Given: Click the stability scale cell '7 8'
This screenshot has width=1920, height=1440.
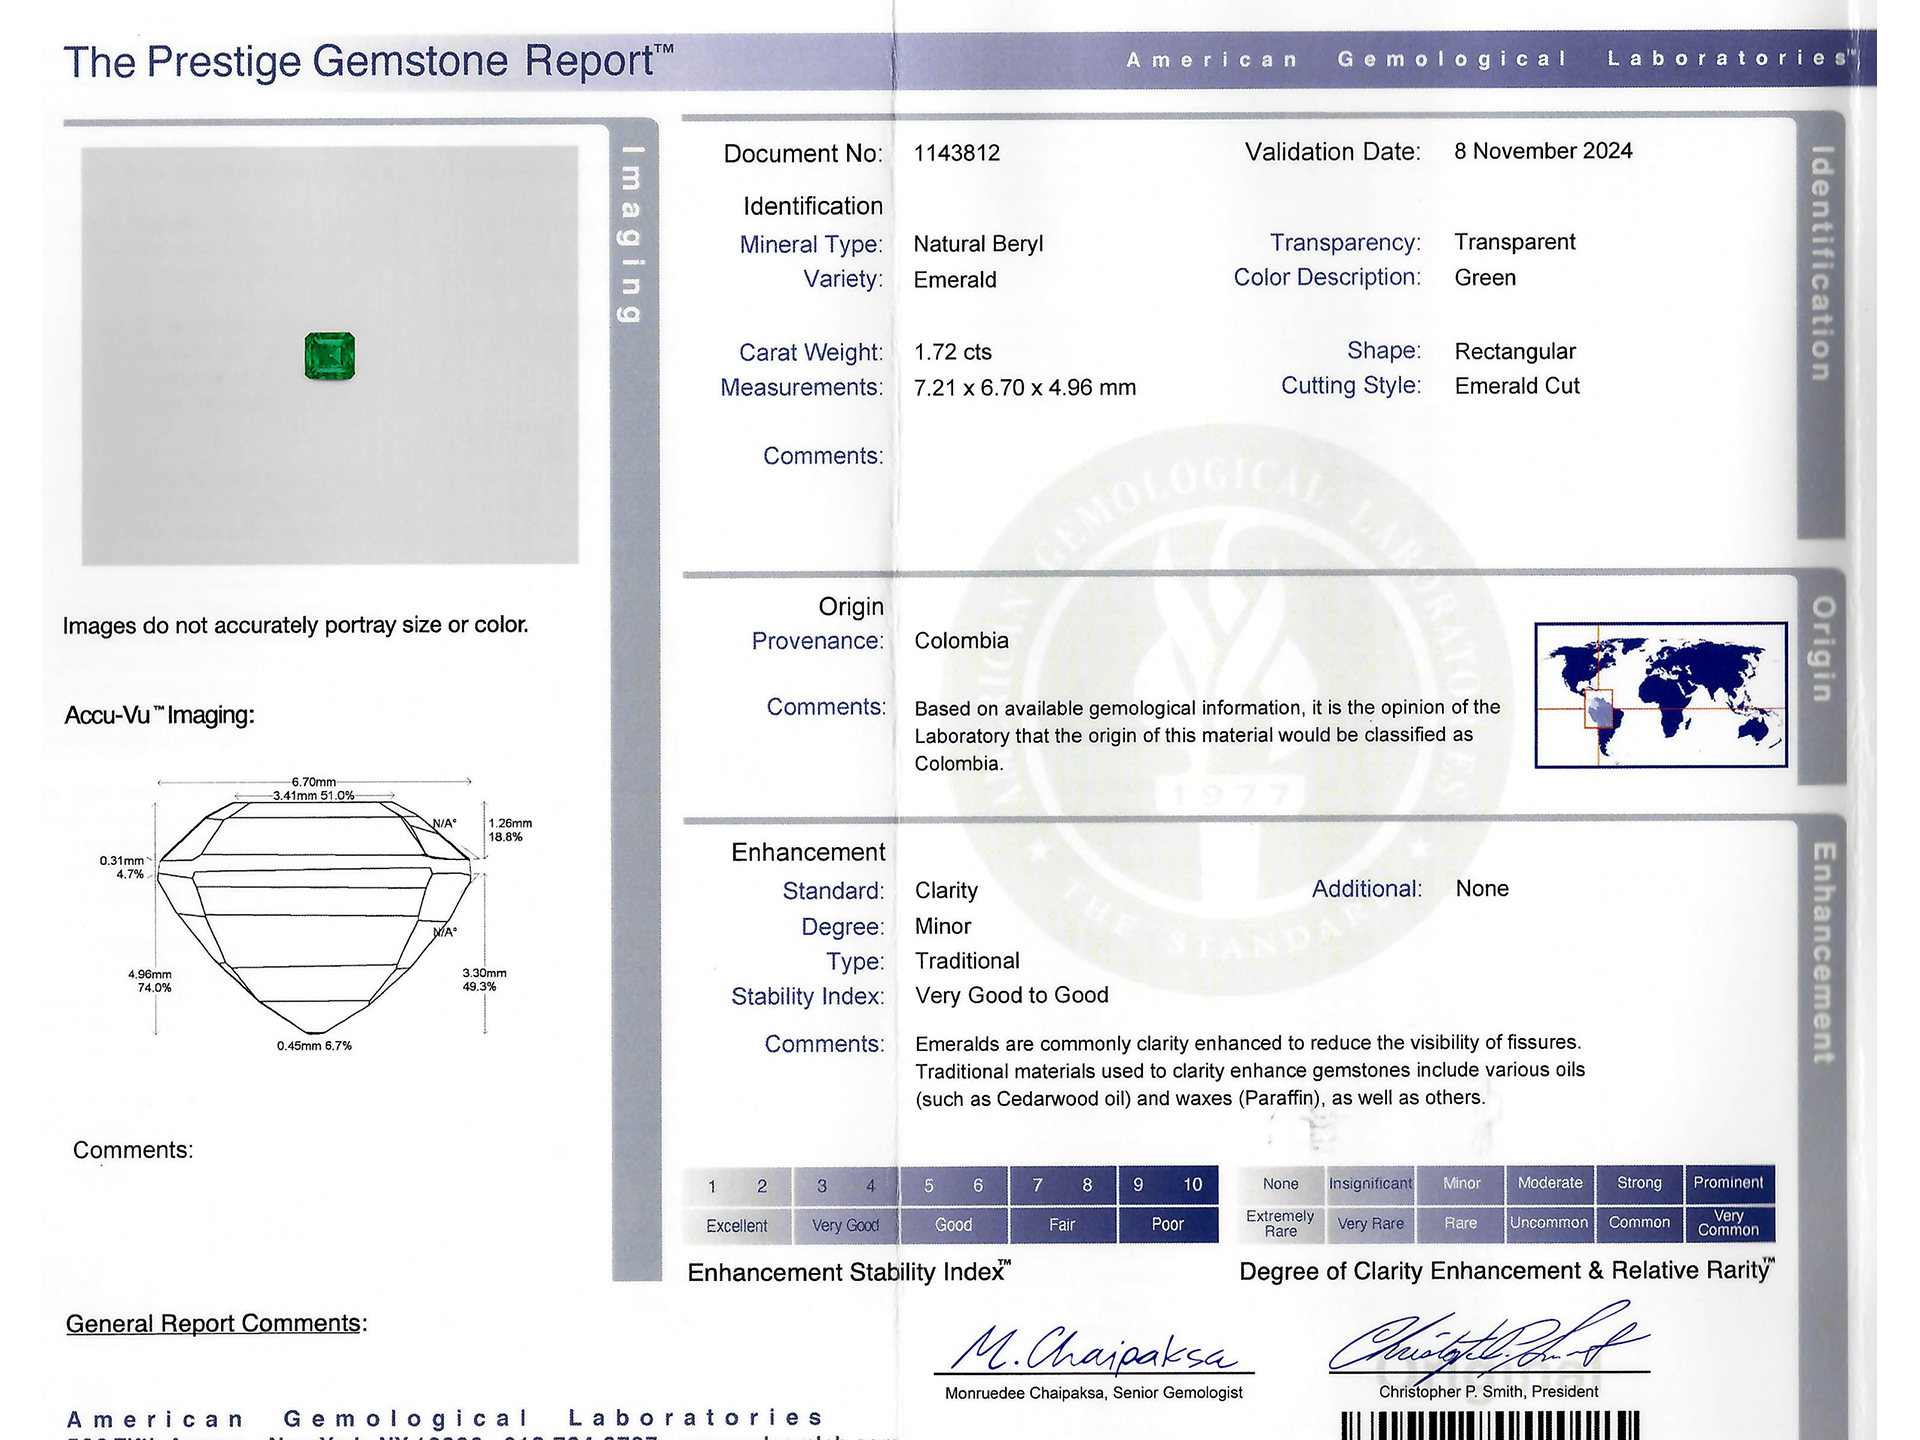Looking at the screenshot, I should (1063, 1185).
